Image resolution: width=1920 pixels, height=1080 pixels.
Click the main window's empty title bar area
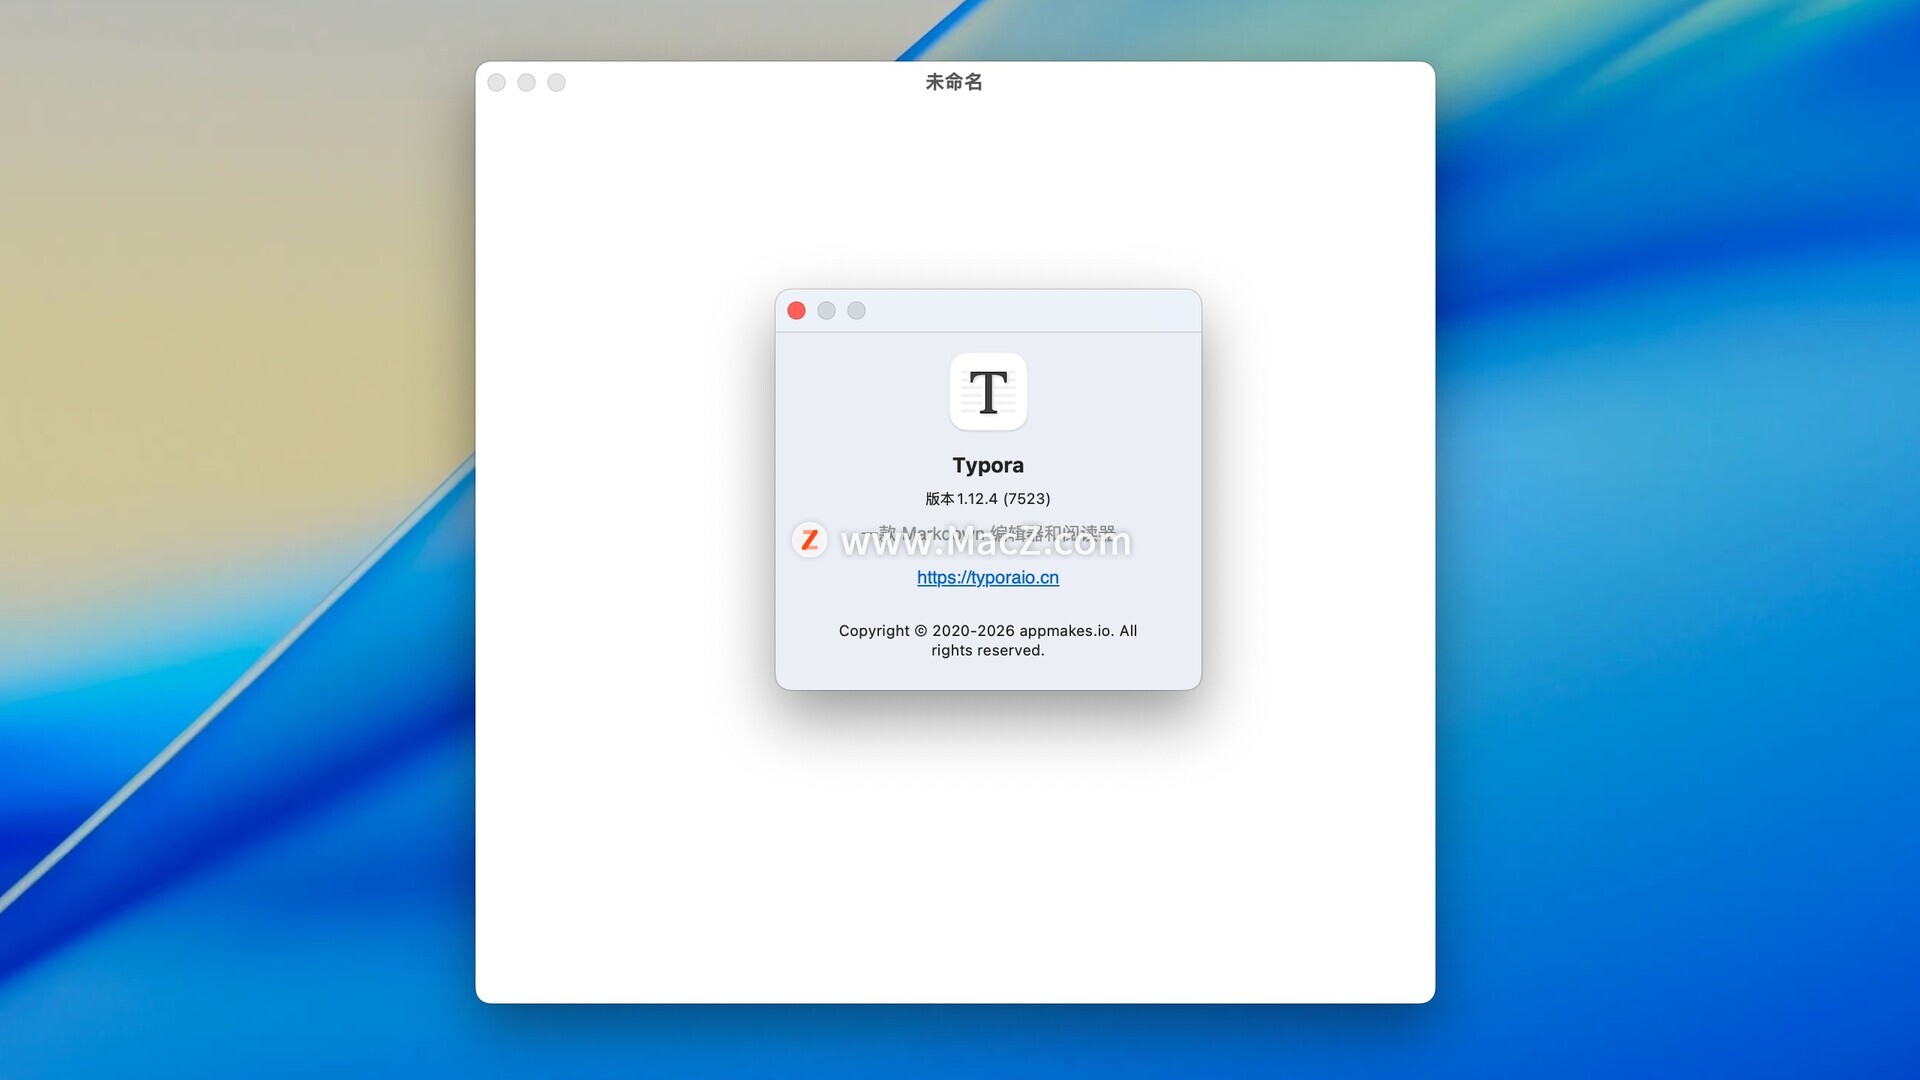[x=1200, y=83]
